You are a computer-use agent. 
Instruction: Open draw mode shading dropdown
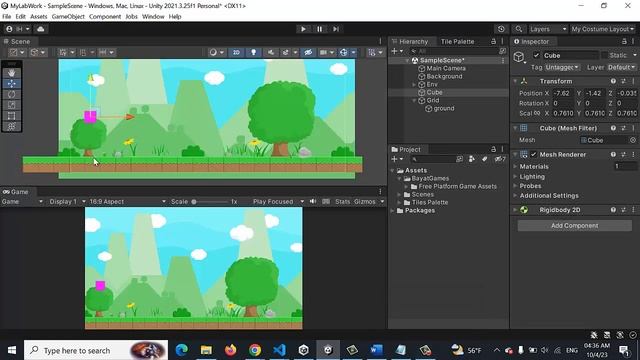click(x=216, y=52)
